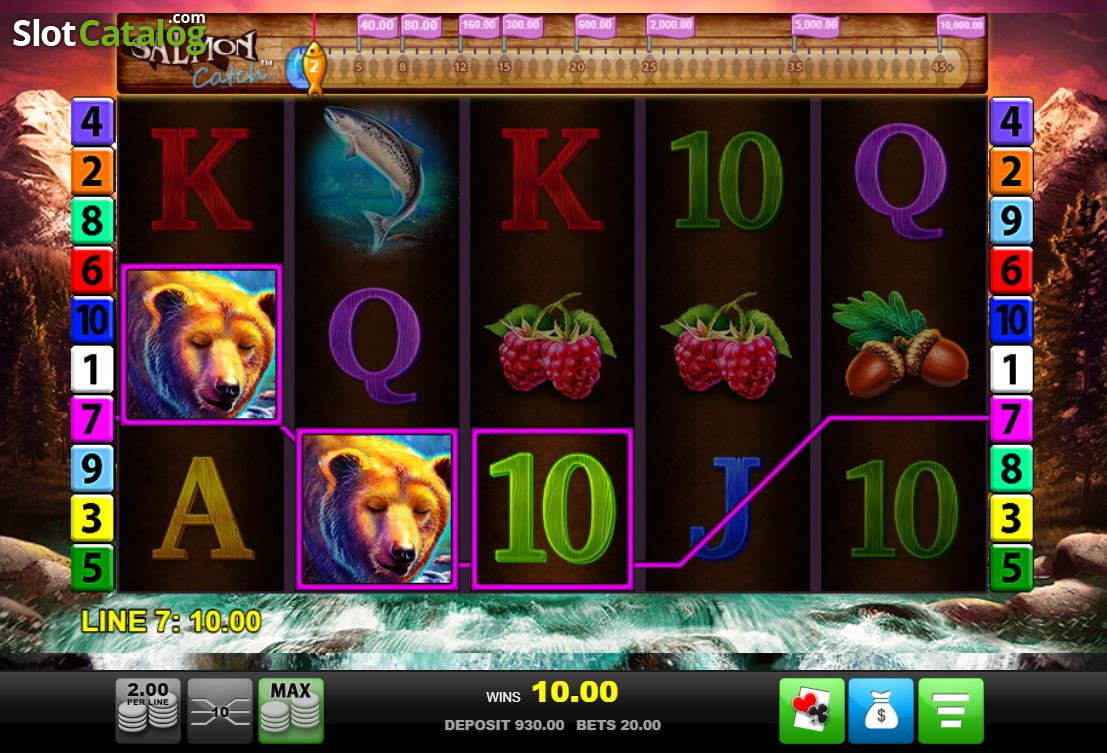Select the MAX bet coins button
Screen dimensions: 1107x753
coord(291,711)
